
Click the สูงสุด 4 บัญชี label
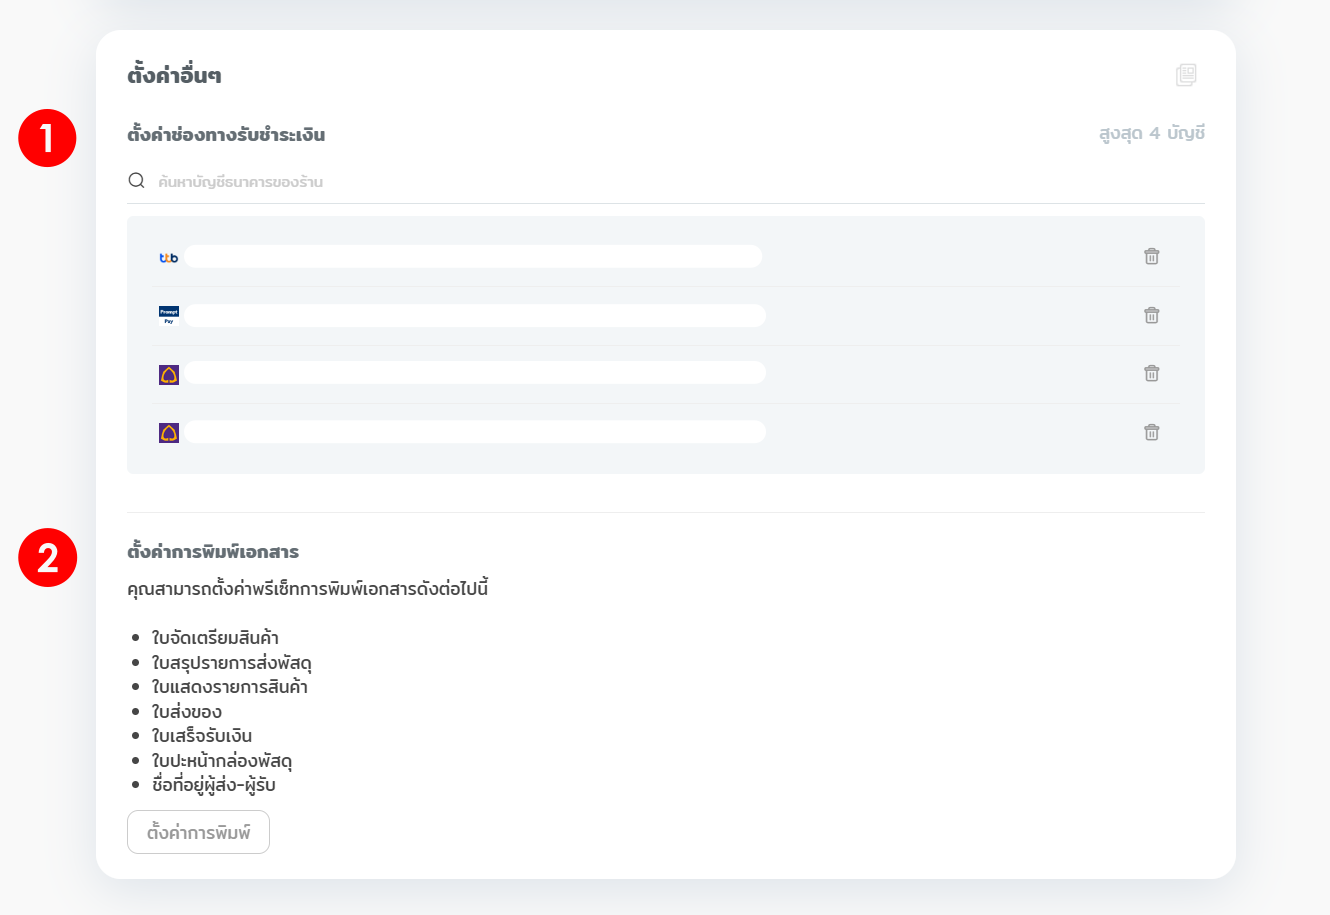click(1151, 134)
